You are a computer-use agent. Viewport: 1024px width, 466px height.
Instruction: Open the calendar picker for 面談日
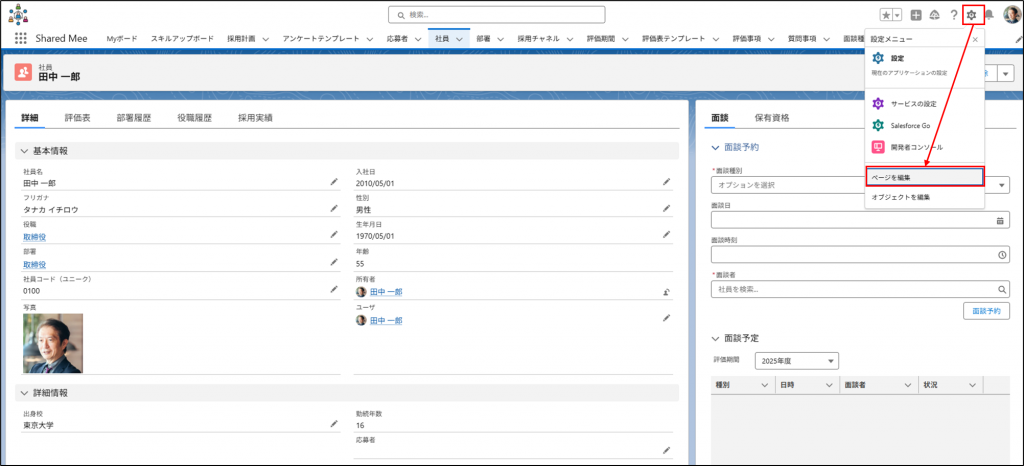click(x=1000, y=221)
